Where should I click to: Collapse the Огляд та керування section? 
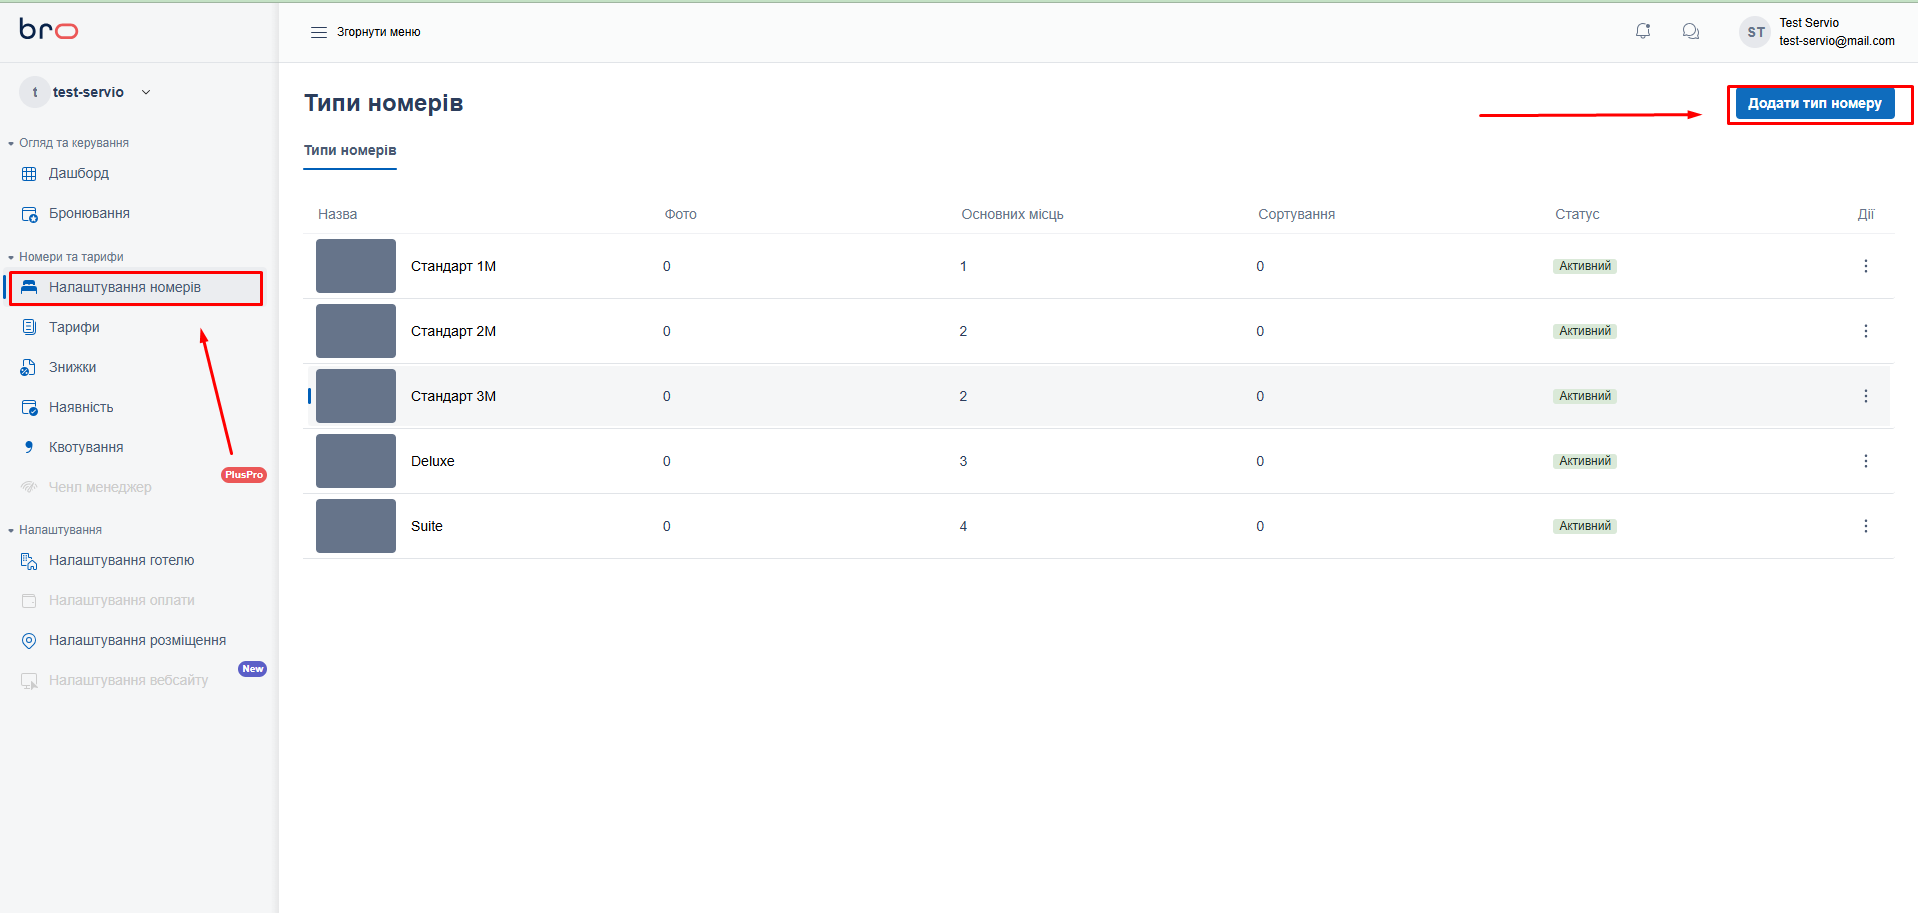(x=11, y=143)
